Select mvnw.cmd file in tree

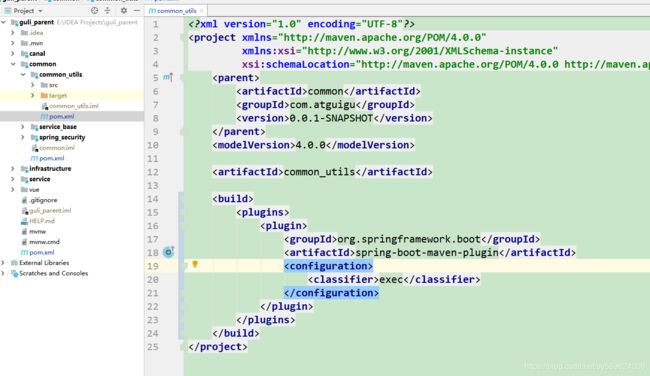click(x=44, y=242)
